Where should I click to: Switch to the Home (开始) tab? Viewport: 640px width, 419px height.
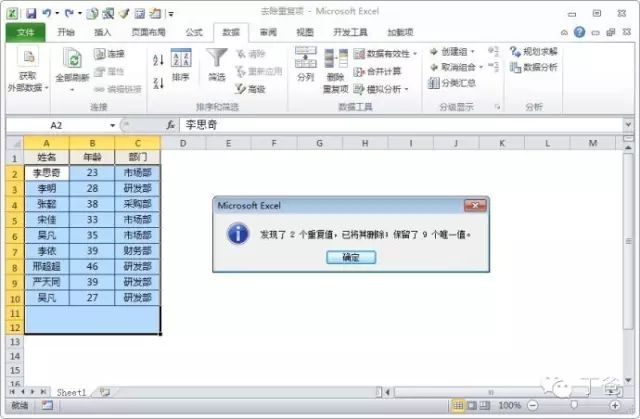click(66, 32)
